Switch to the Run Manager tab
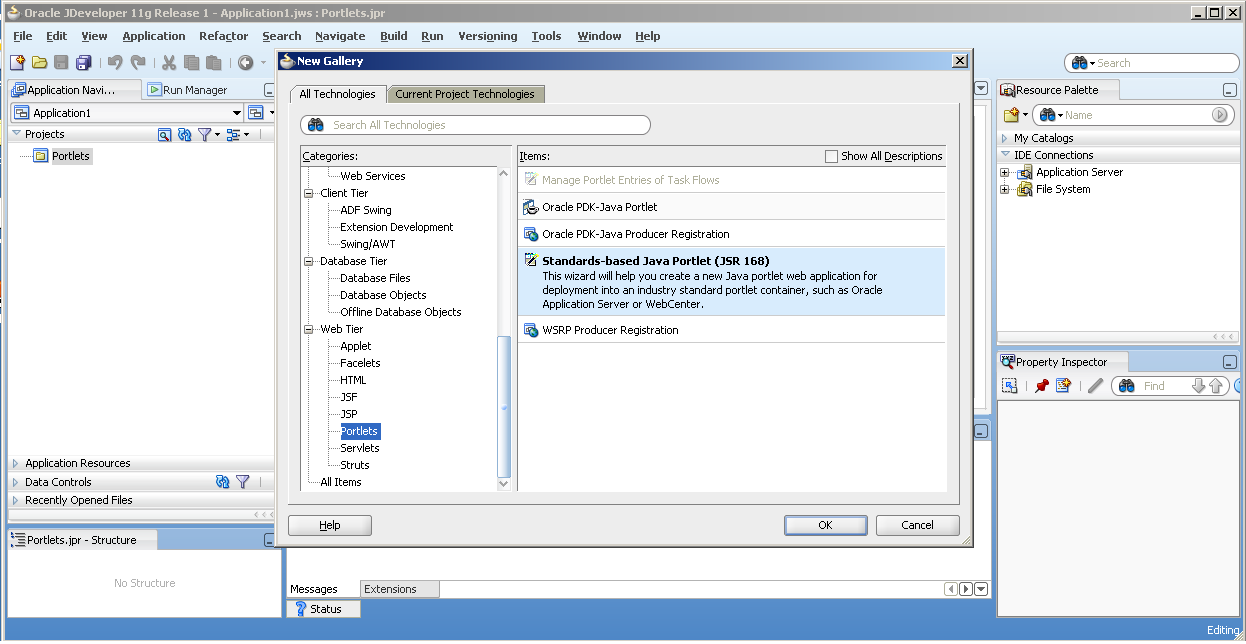1246x644 pixels. tap(187, 90)
